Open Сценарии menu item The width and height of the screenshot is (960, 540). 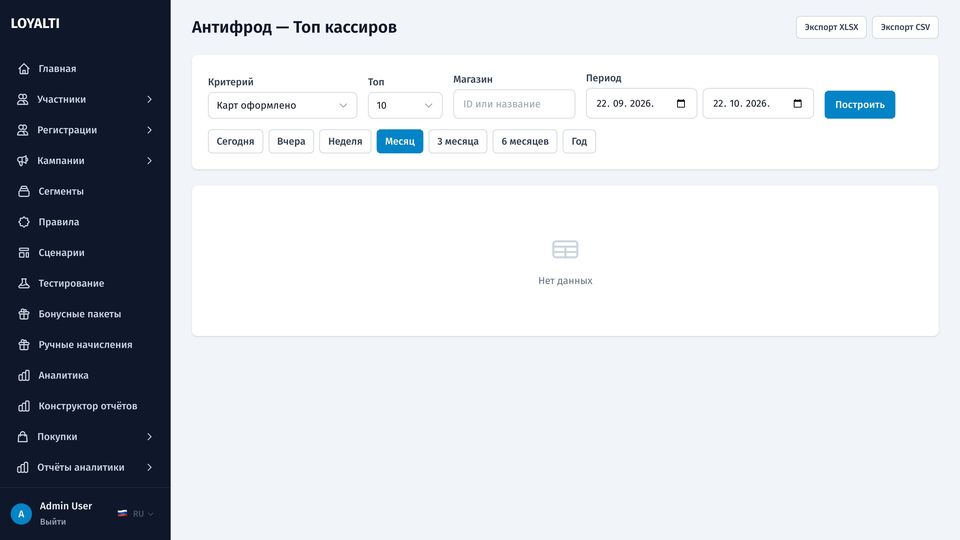click(85, 252)
